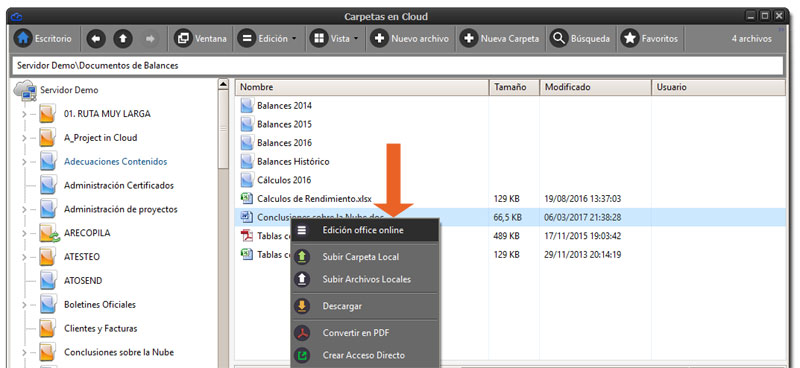
Task: Open Adecuaciones Contenidos folder
Action: click(x=115, y=162)
